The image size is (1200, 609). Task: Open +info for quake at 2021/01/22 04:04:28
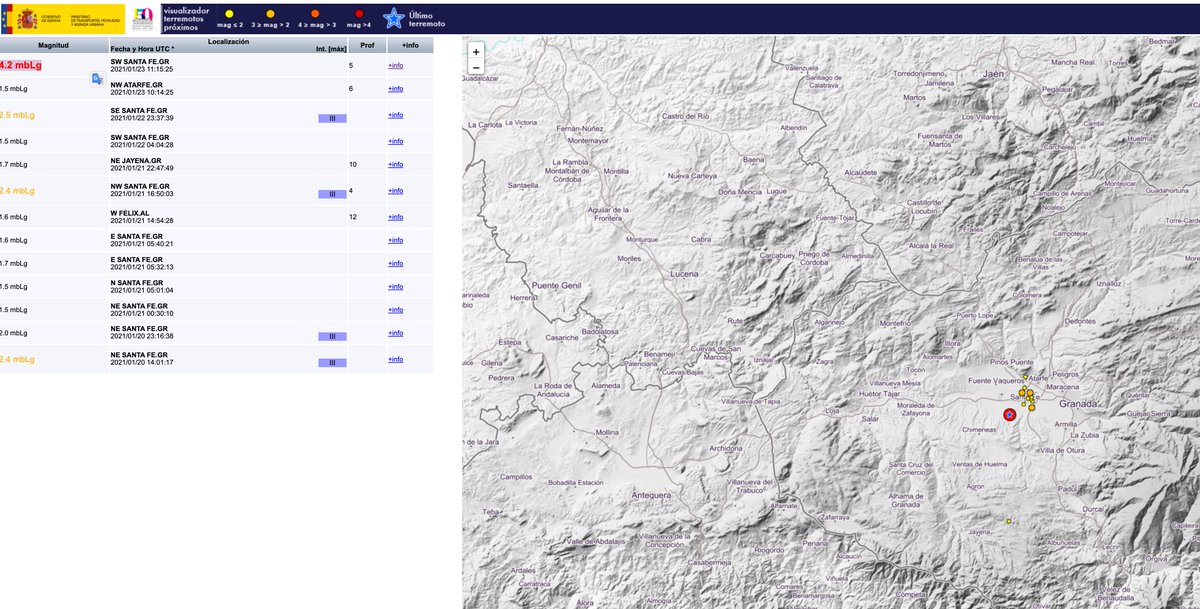click(x=396, y=141)
